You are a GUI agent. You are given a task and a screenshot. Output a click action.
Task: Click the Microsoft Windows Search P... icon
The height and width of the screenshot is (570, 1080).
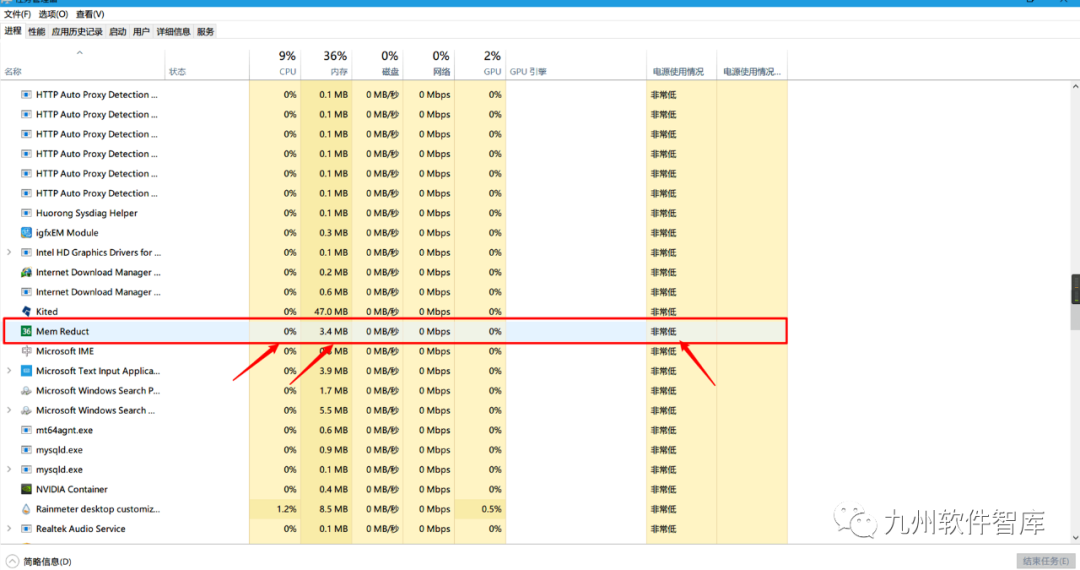coord(26,390)
